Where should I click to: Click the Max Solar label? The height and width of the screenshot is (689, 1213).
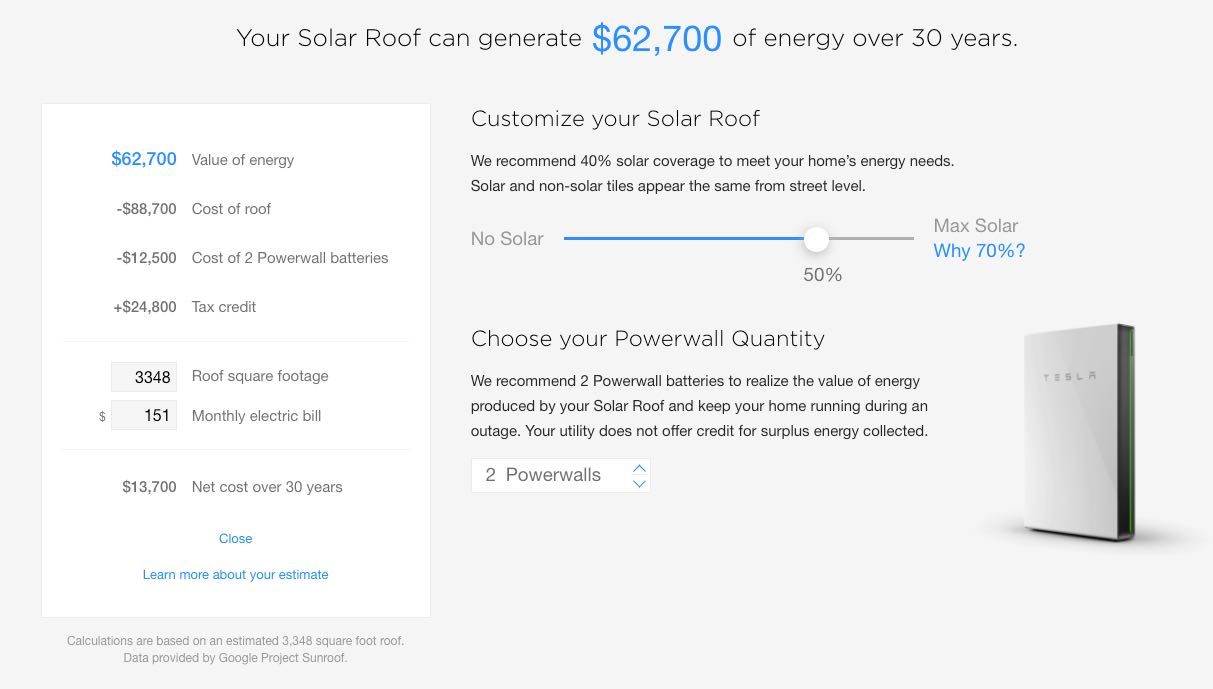[x=976, y=226]
